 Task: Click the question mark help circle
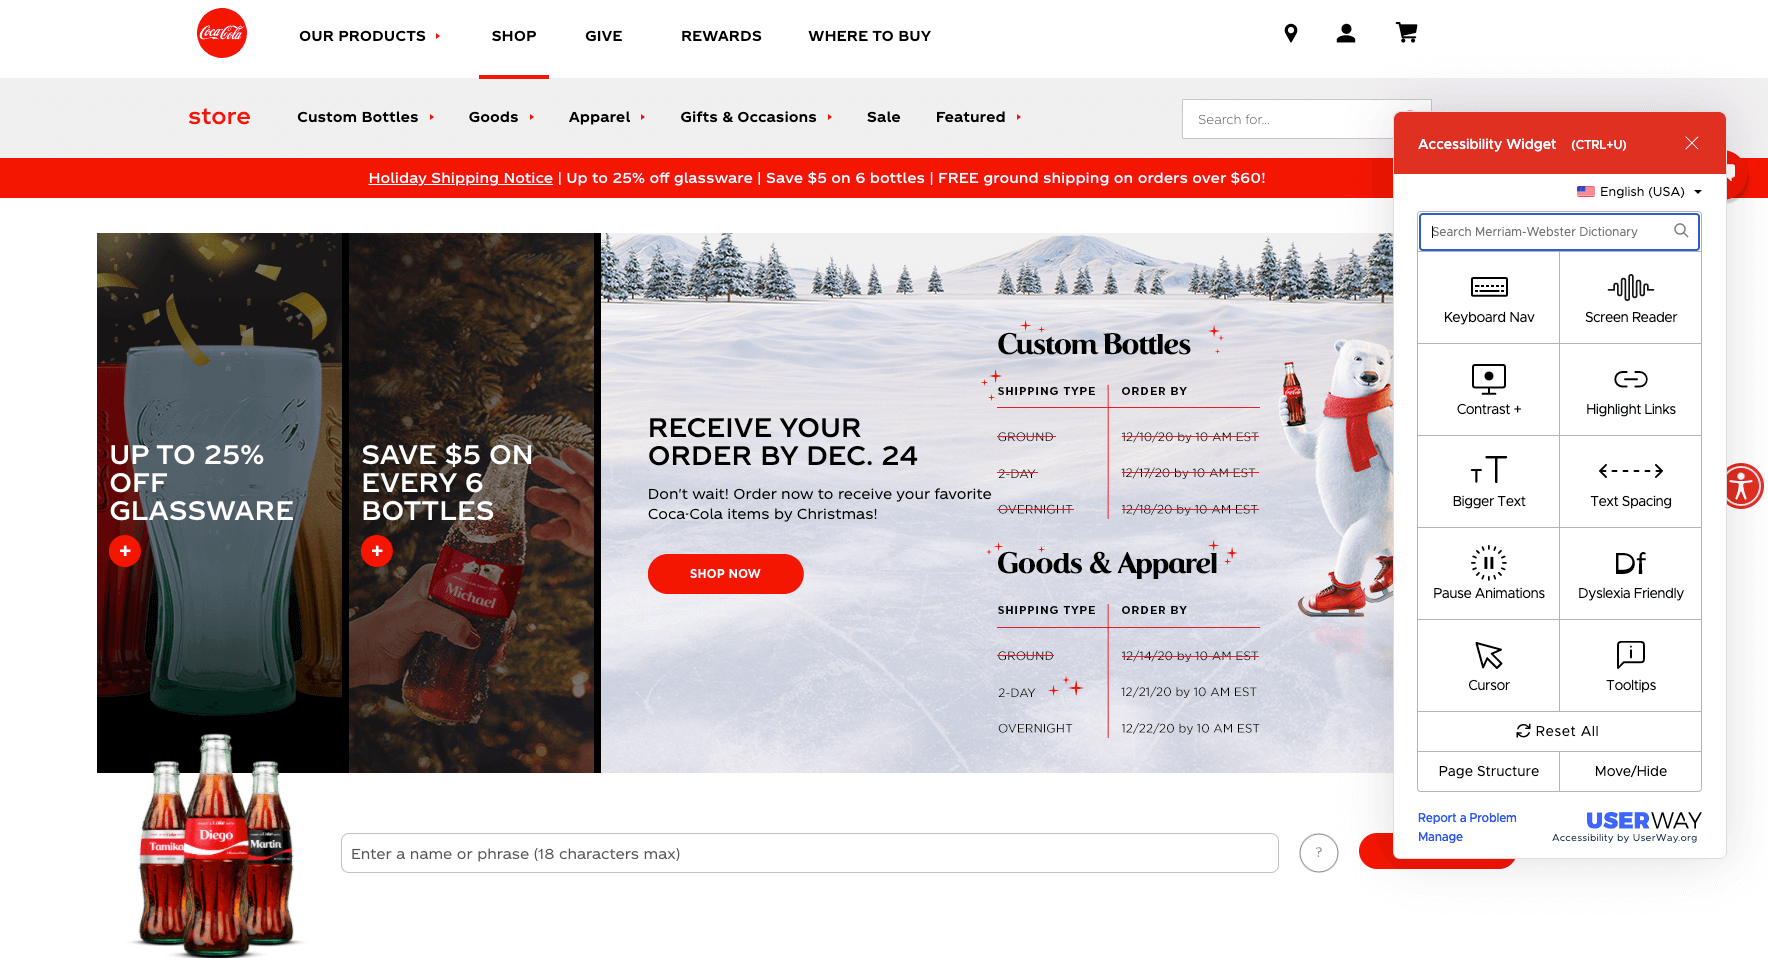(x=1319, y=853)
